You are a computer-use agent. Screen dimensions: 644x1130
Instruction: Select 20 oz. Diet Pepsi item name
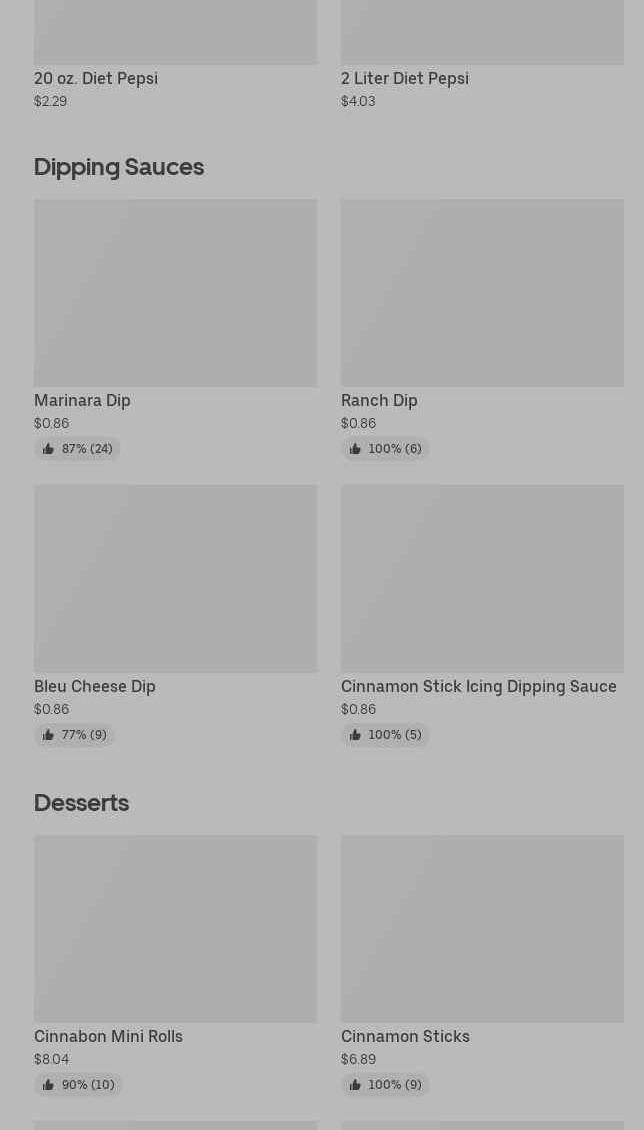coord(96,78)
